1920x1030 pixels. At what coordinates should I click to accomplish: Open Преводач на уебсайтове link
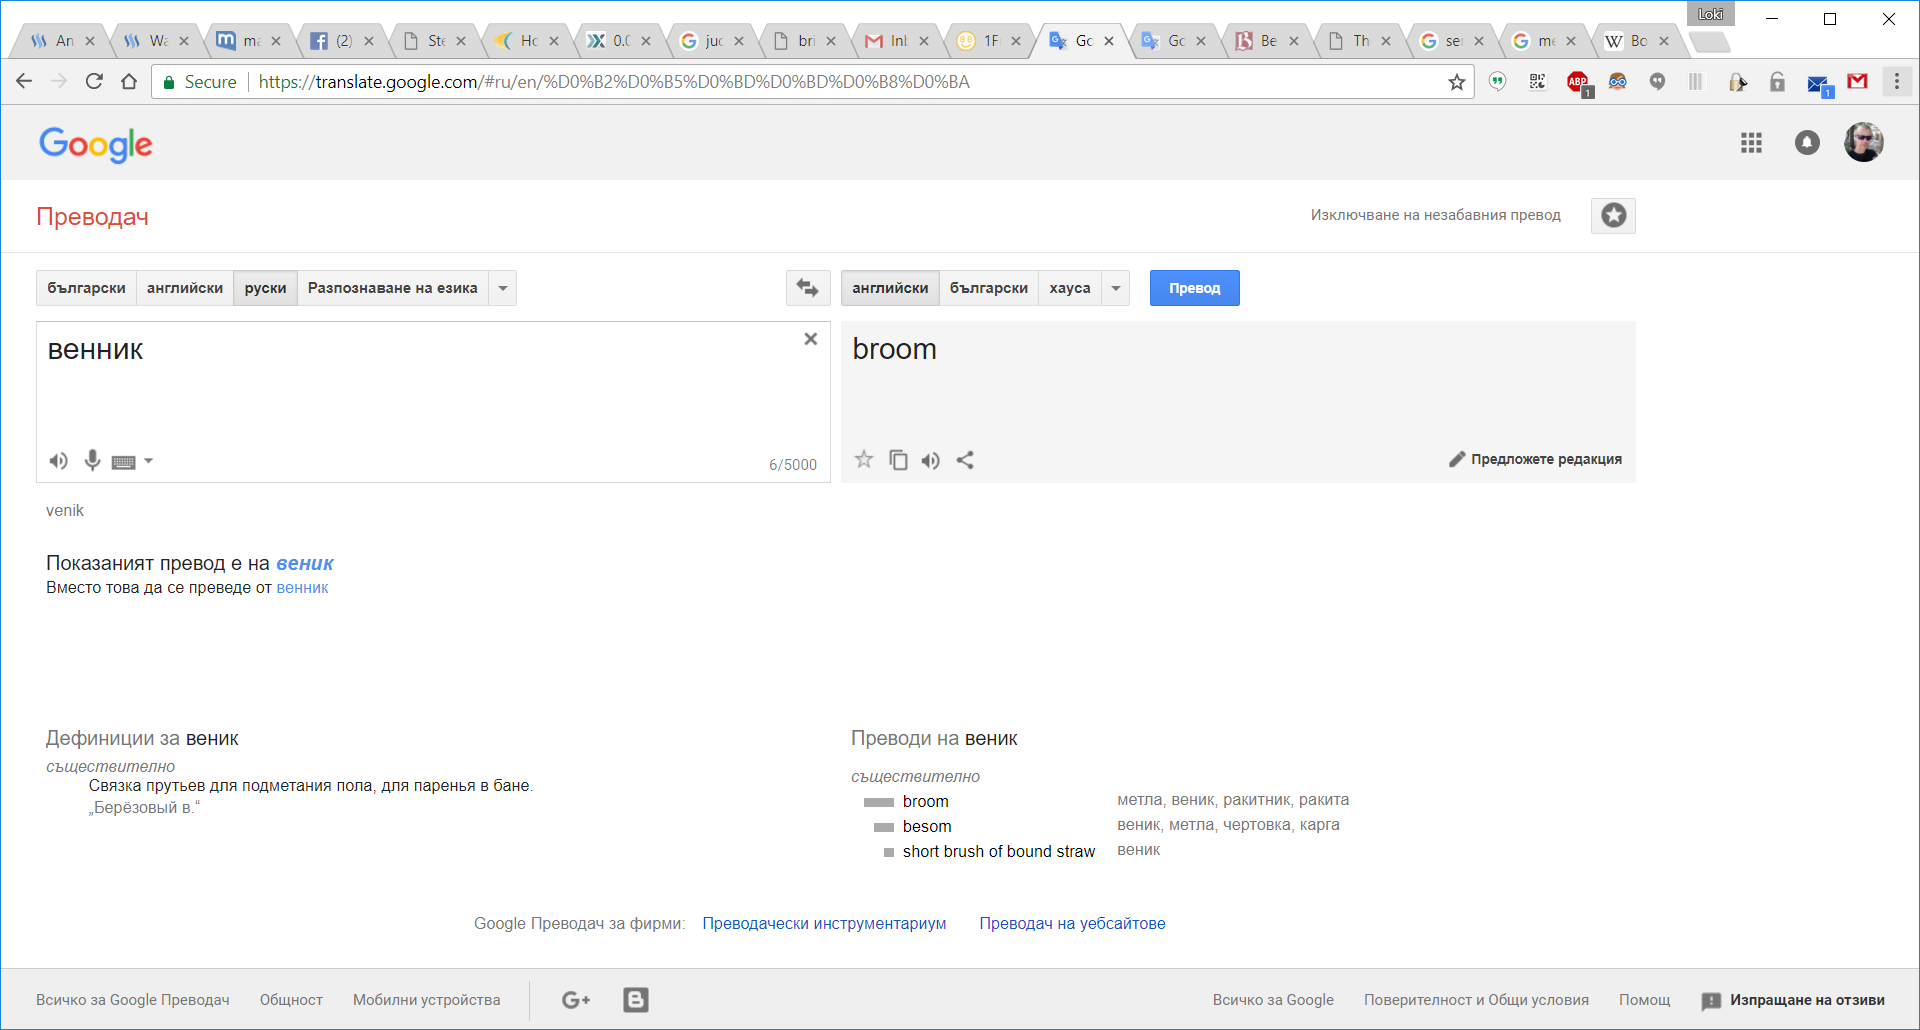1072,923
